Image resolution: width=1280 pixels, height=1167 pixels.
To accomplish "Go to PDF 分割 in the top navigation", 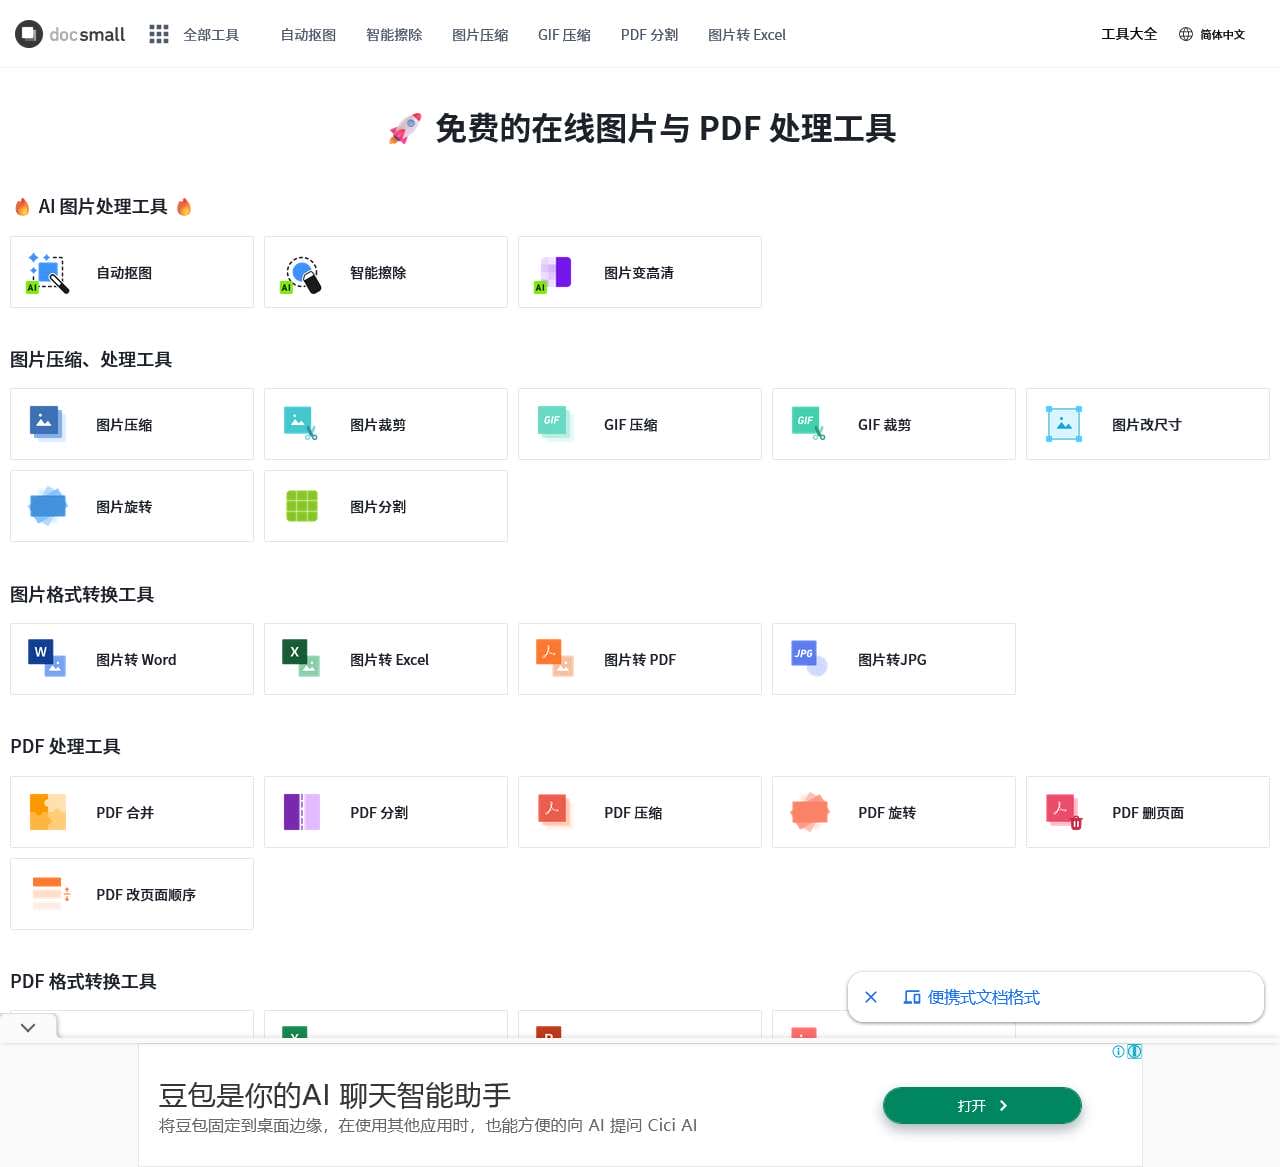I will (649, 35).
